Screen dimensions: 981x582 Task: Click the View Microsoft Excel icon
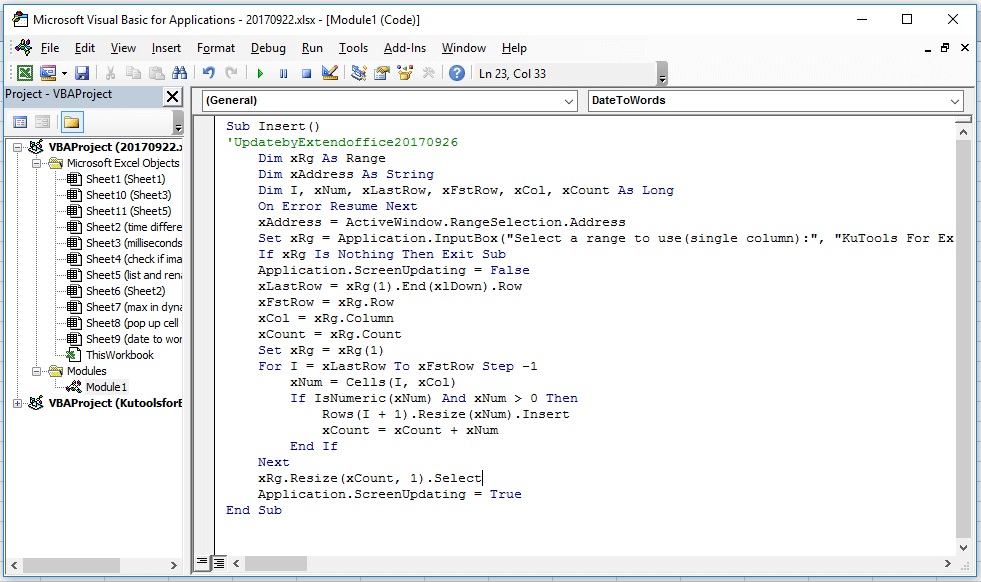[x=24, y=73]
